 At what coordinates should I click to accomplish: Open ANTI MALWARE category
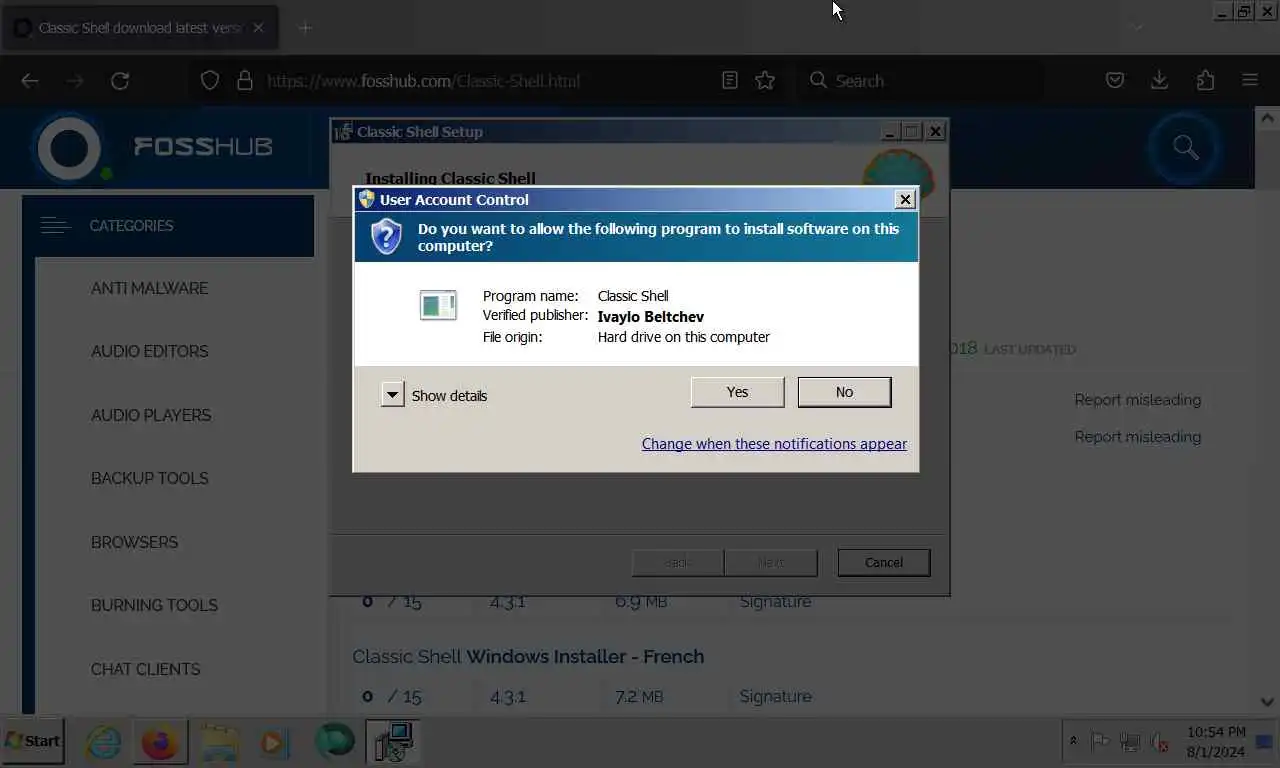(150, 288)
